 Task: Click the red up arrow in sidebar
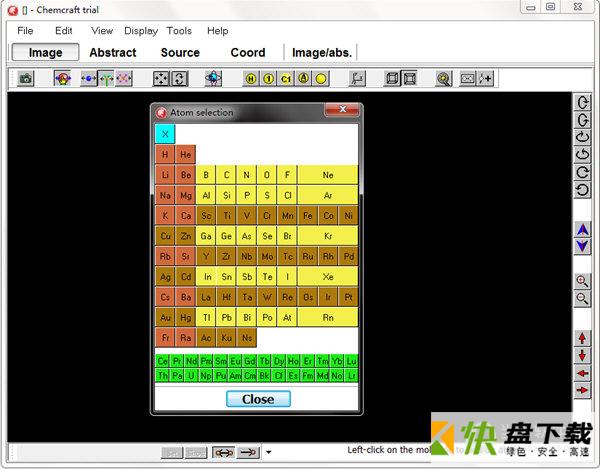click(582, 339)
